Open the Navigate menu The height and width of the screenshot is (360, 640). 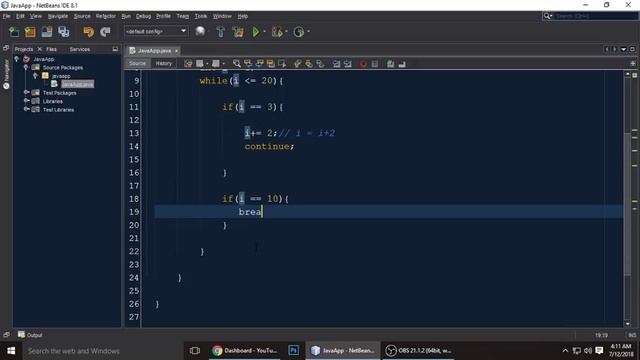point(58,16)
